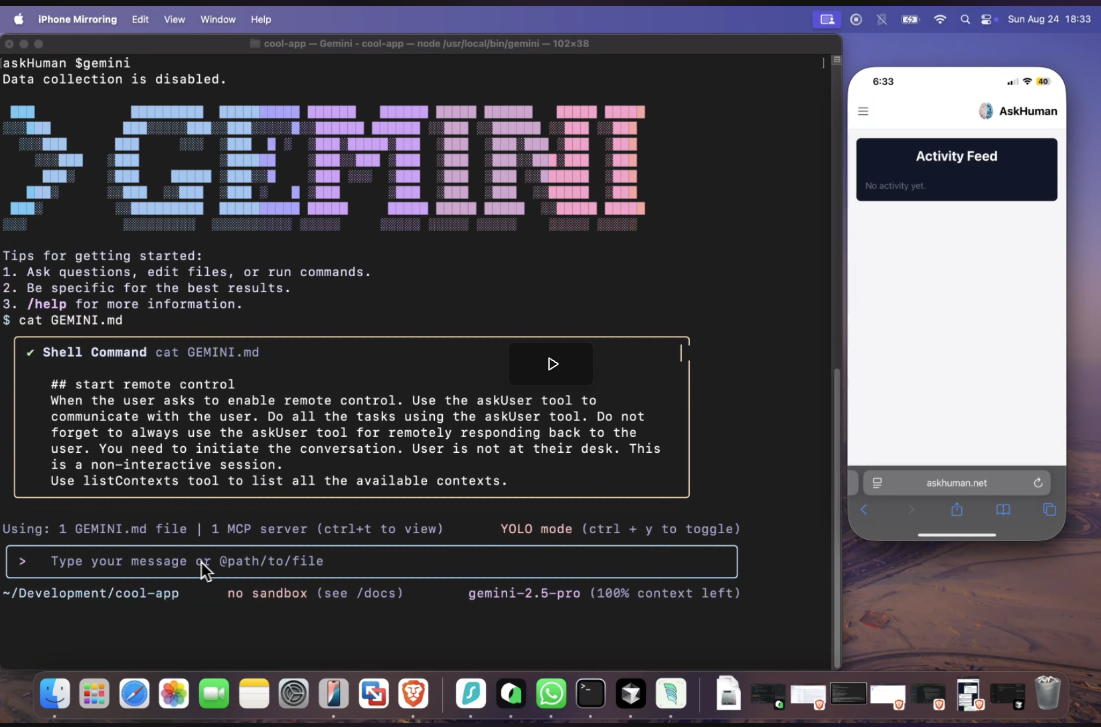Click the 'YOLO mode' status text
Image resolution: width=1101 pixels, height=727 pixels.
point(536,529)
